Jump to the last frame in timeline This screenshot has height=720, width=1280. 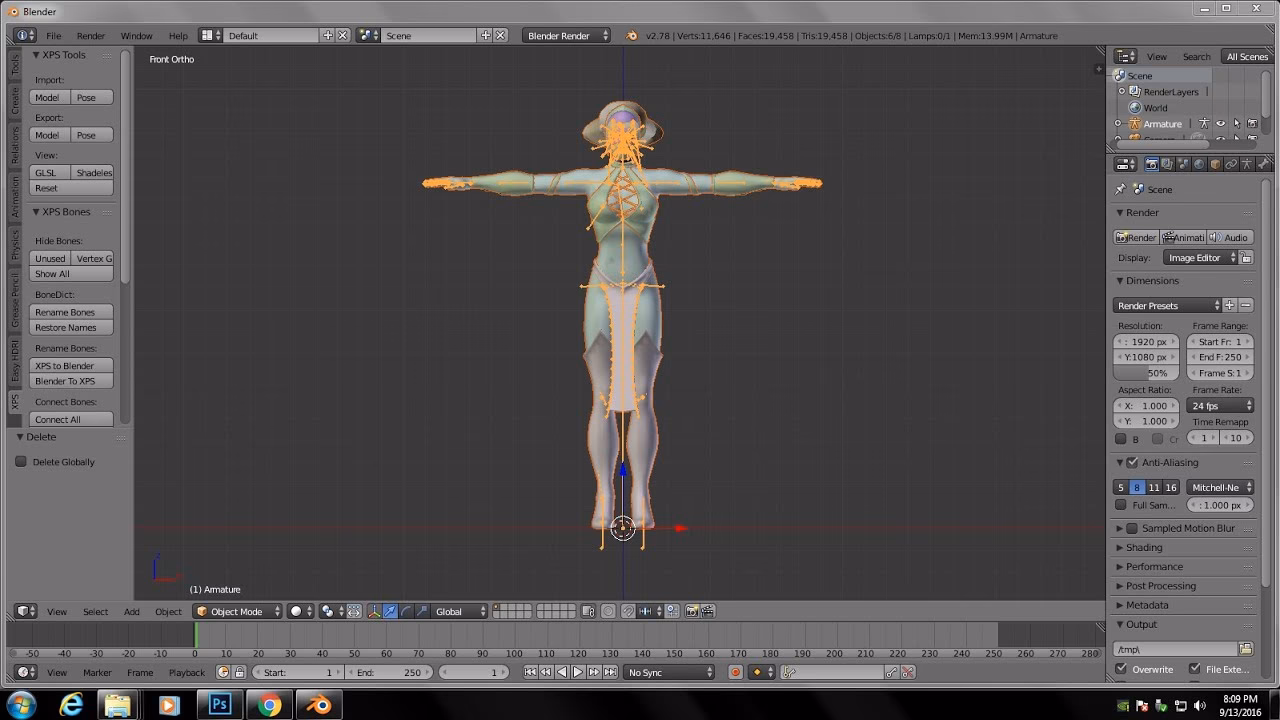(x=610, y=672)
